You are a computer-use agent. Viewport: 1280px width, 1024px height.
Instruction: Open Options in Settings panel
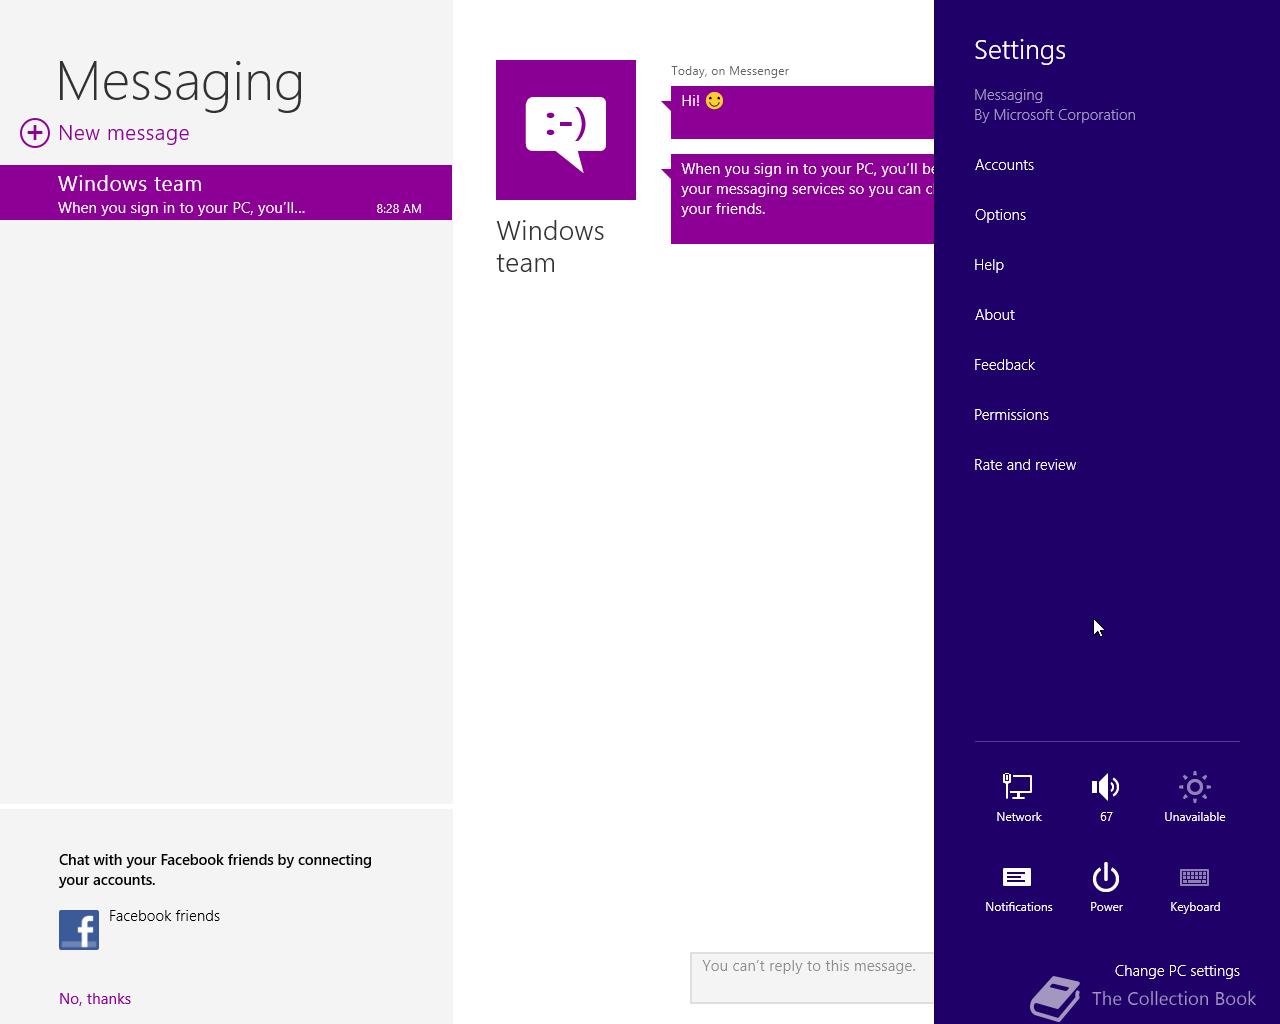(1000, 215)
